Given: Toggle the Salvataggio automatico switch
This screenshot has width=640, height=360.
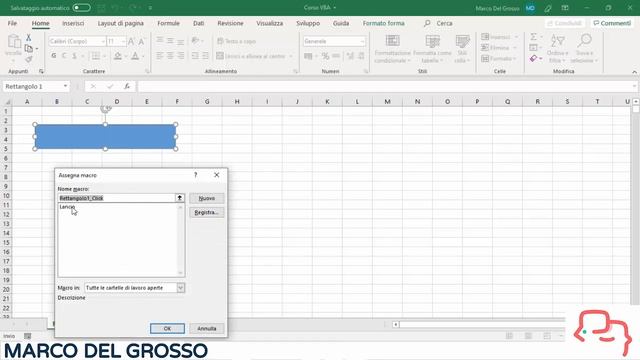Looking at the screenshot, I should pyautogui.click(x=81, y=8).
